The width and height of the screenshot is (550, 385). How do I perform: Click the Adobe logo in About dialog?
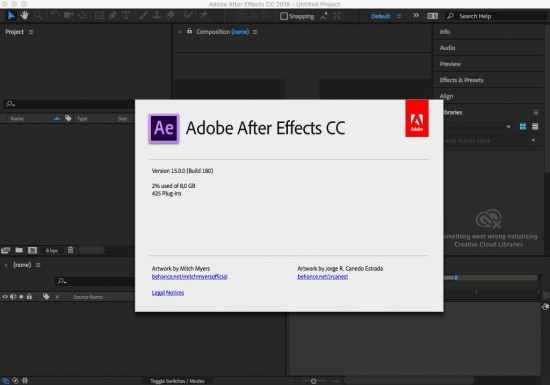(417, 118)
